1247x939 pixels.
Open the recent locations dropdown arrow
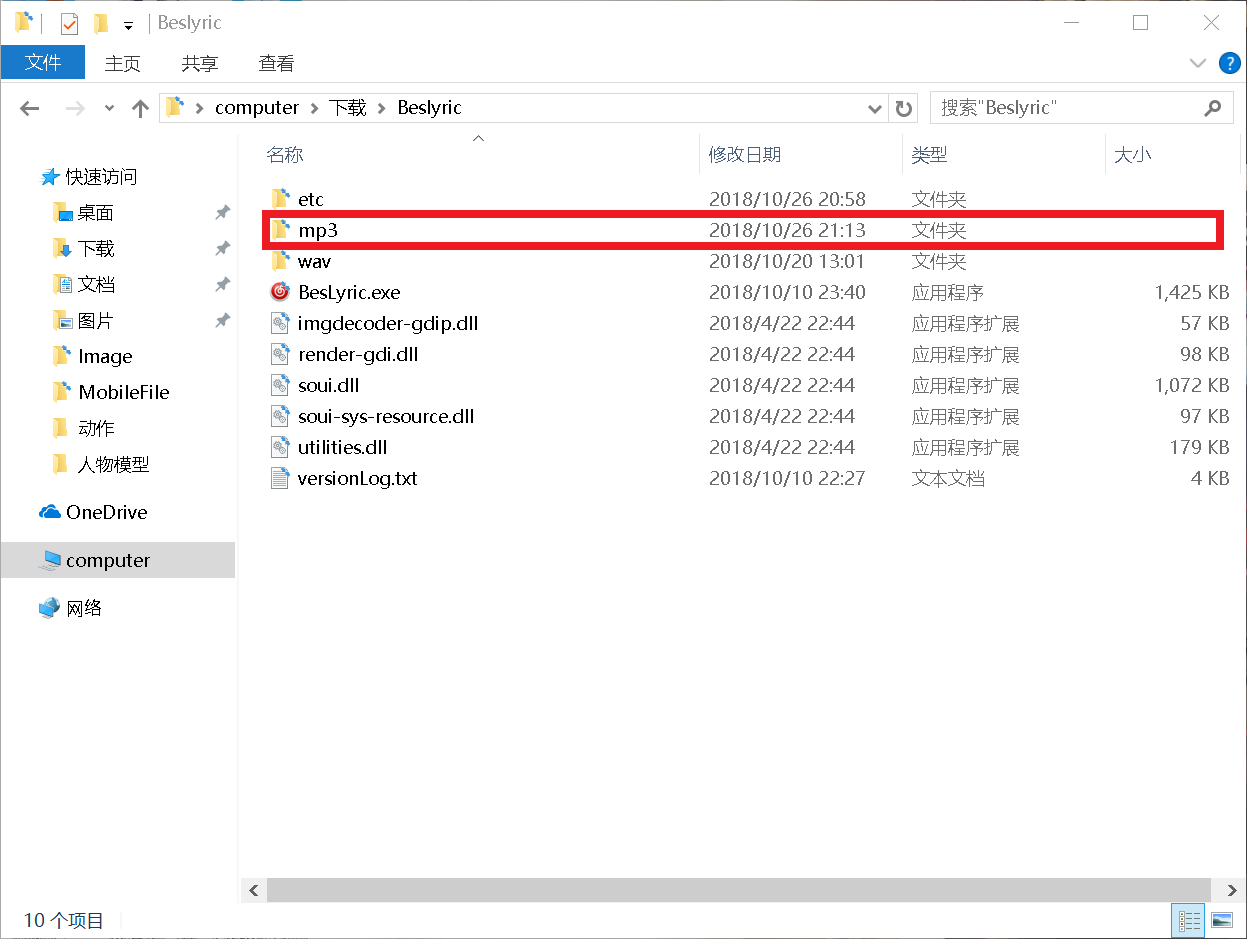[110, 108]
